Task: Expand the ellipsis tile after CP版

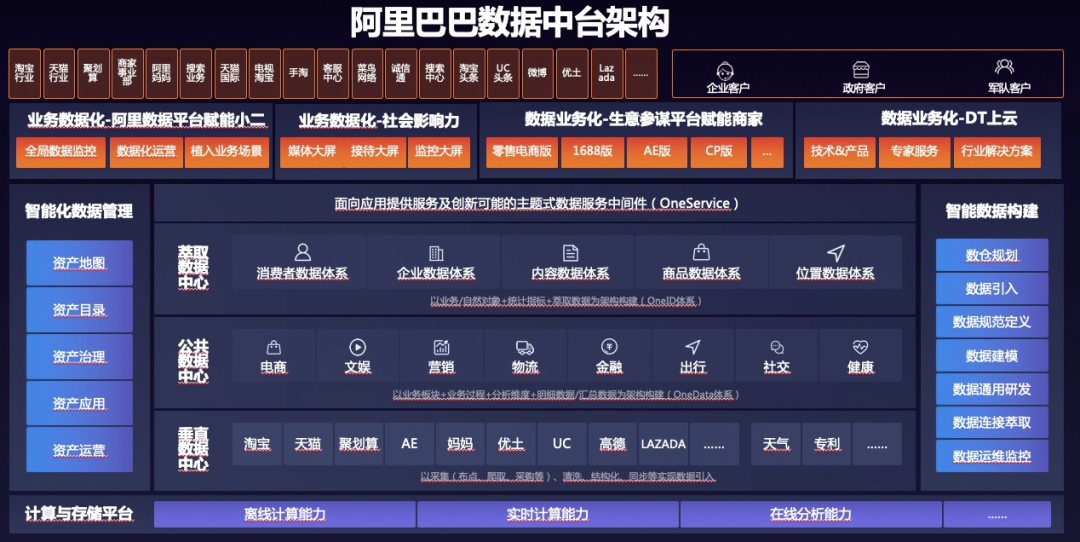Action: click(766, 152)
